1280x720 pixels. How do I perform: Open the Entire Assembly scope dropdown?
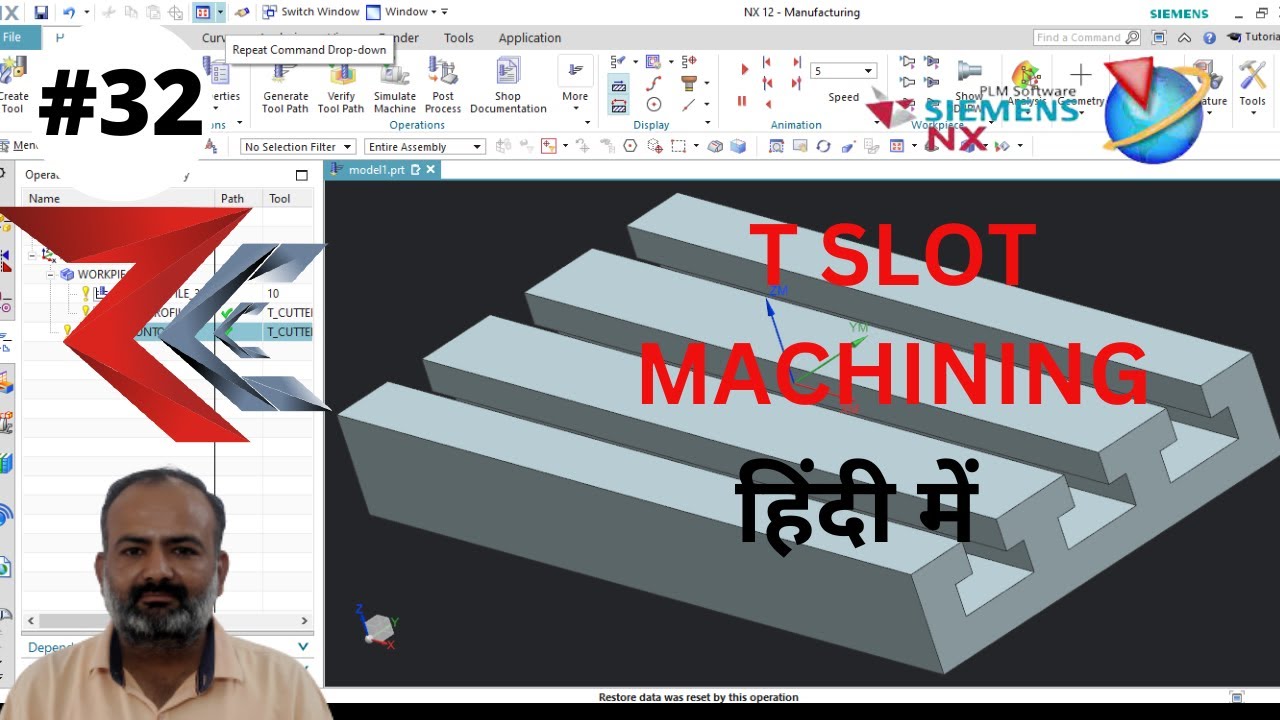point(425,146)
